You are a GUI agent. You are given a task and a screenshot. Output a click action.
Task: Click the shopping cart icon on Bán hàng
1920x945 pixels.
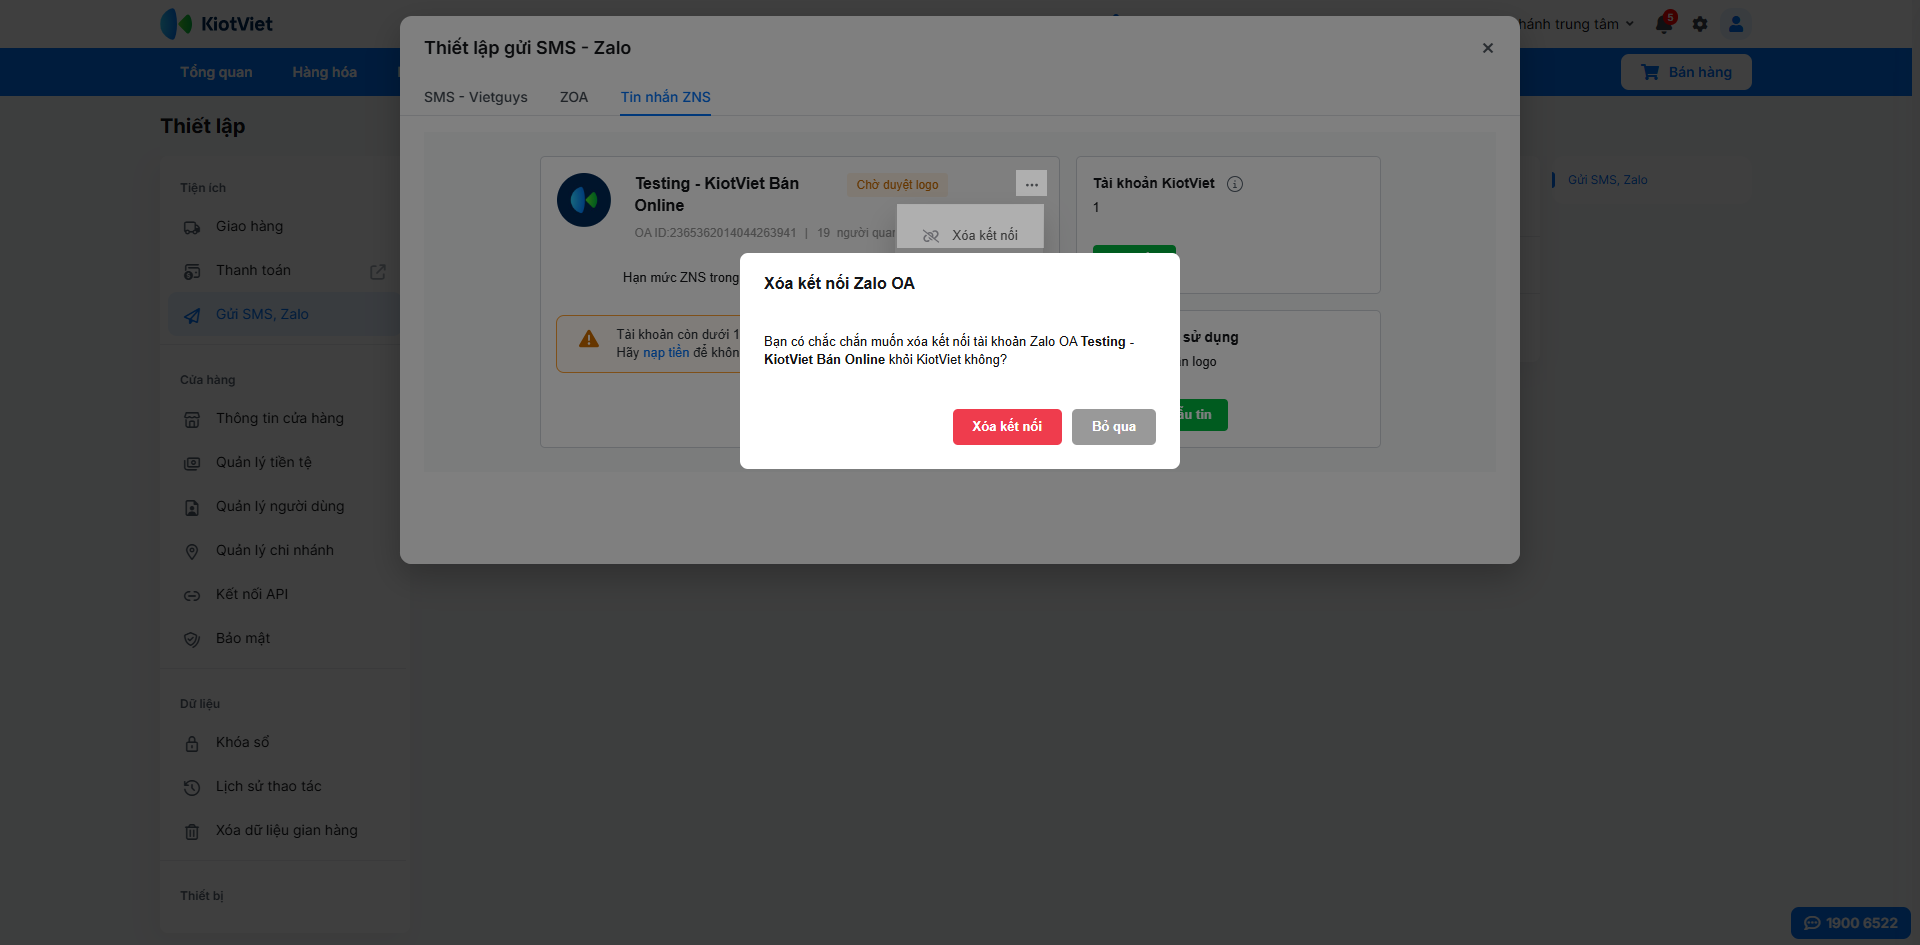[x=1650, y=72]
